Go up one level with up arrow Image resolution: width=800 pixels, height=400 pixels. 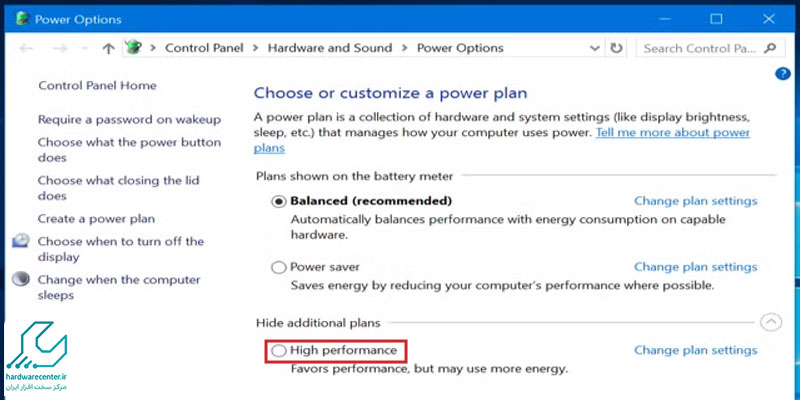point(108,48)
